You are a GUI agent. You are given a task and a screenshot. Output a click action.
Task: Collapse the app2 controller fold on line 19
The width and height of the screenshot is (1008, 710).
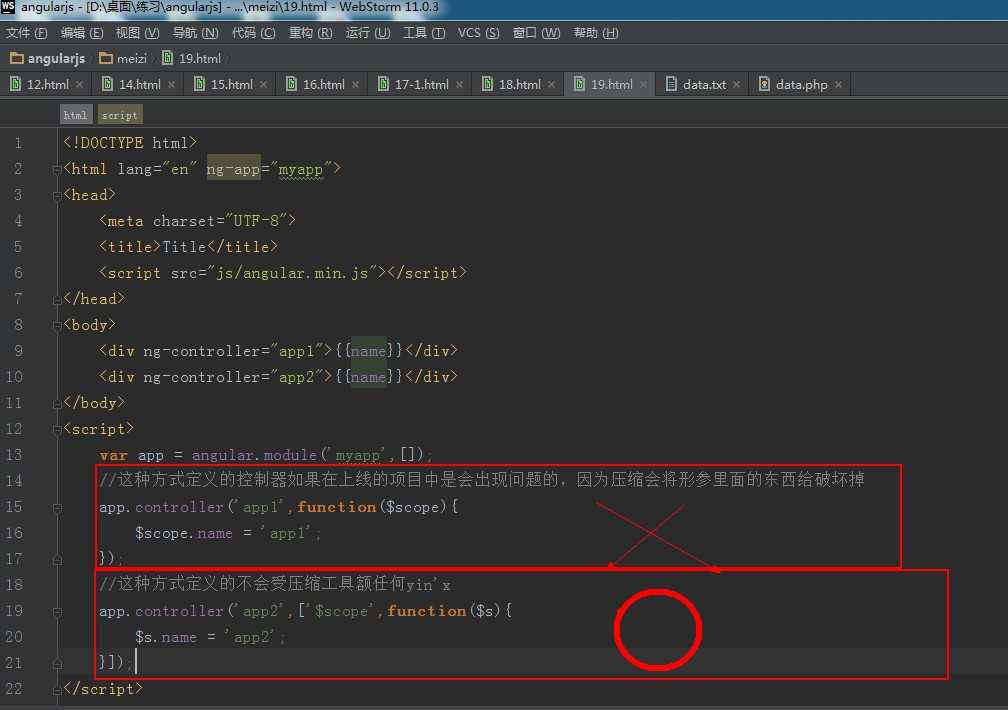pos(57,612)
